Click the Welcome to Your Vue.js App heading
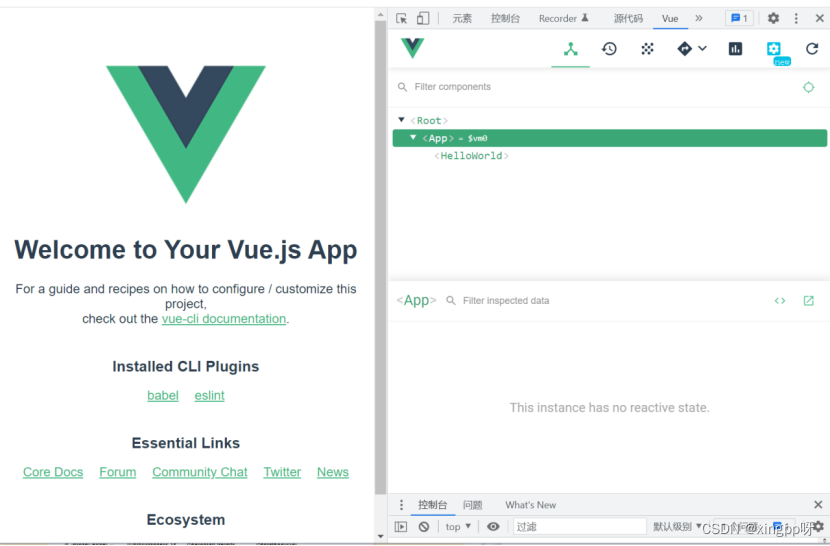The height and width of the screenshot is (546, 830). pos(186,250)
